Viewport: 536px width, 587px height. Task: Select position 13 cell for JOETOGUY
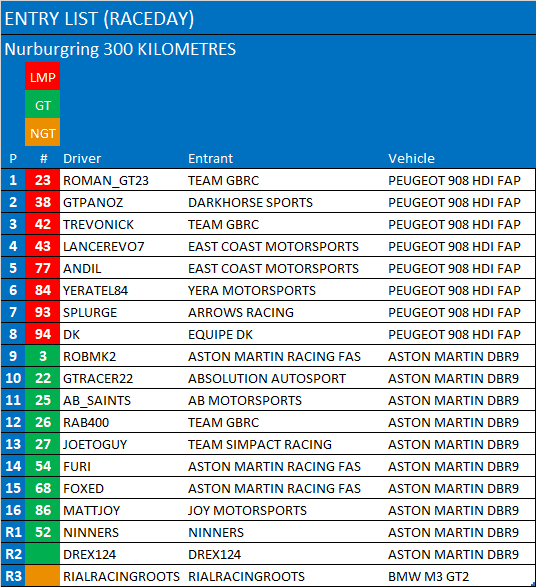pos(13,444)
